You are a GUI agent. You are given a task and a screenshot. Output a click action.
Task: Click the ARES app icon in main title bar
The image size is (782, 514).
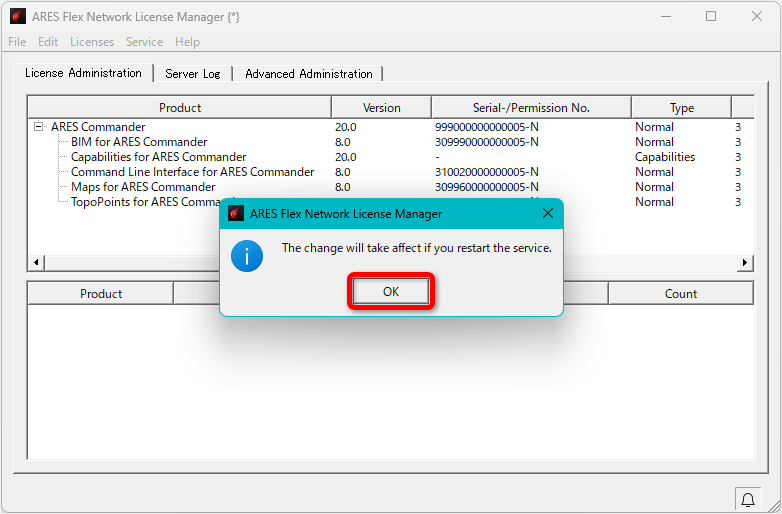tap(18, 16)
